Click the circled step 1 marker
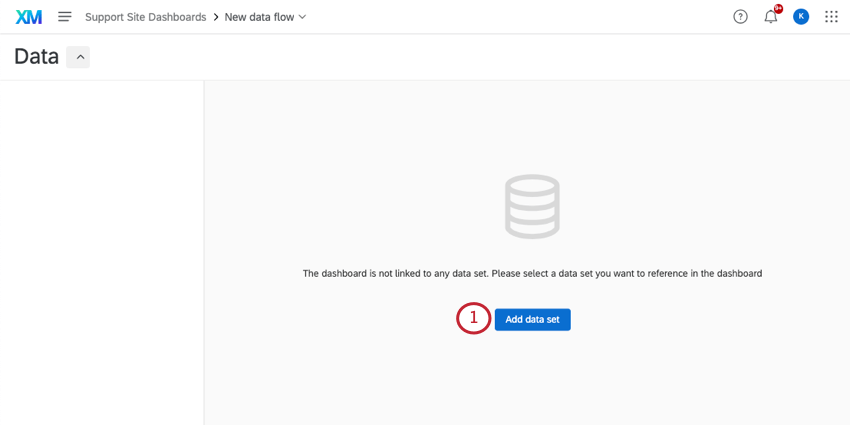This screenshot has width=850, height=425. click(474, 318)
